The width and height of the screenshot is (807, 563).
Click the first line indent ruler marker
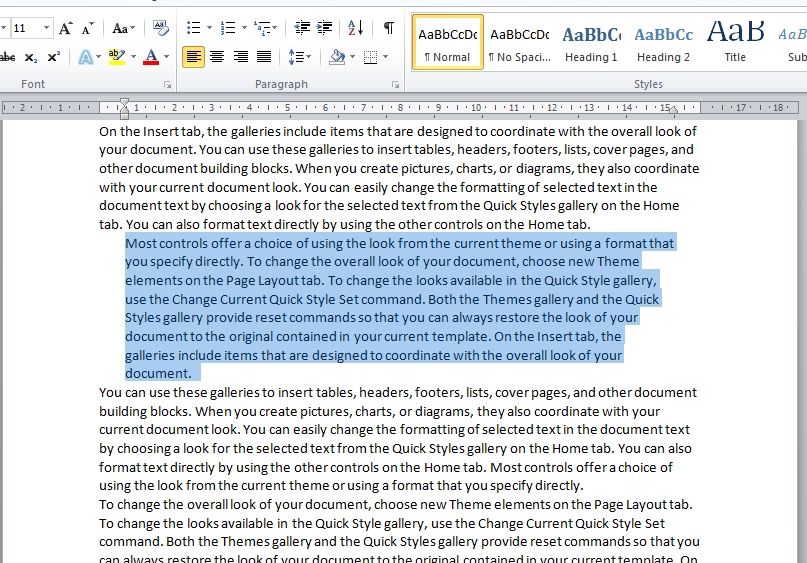124,102
